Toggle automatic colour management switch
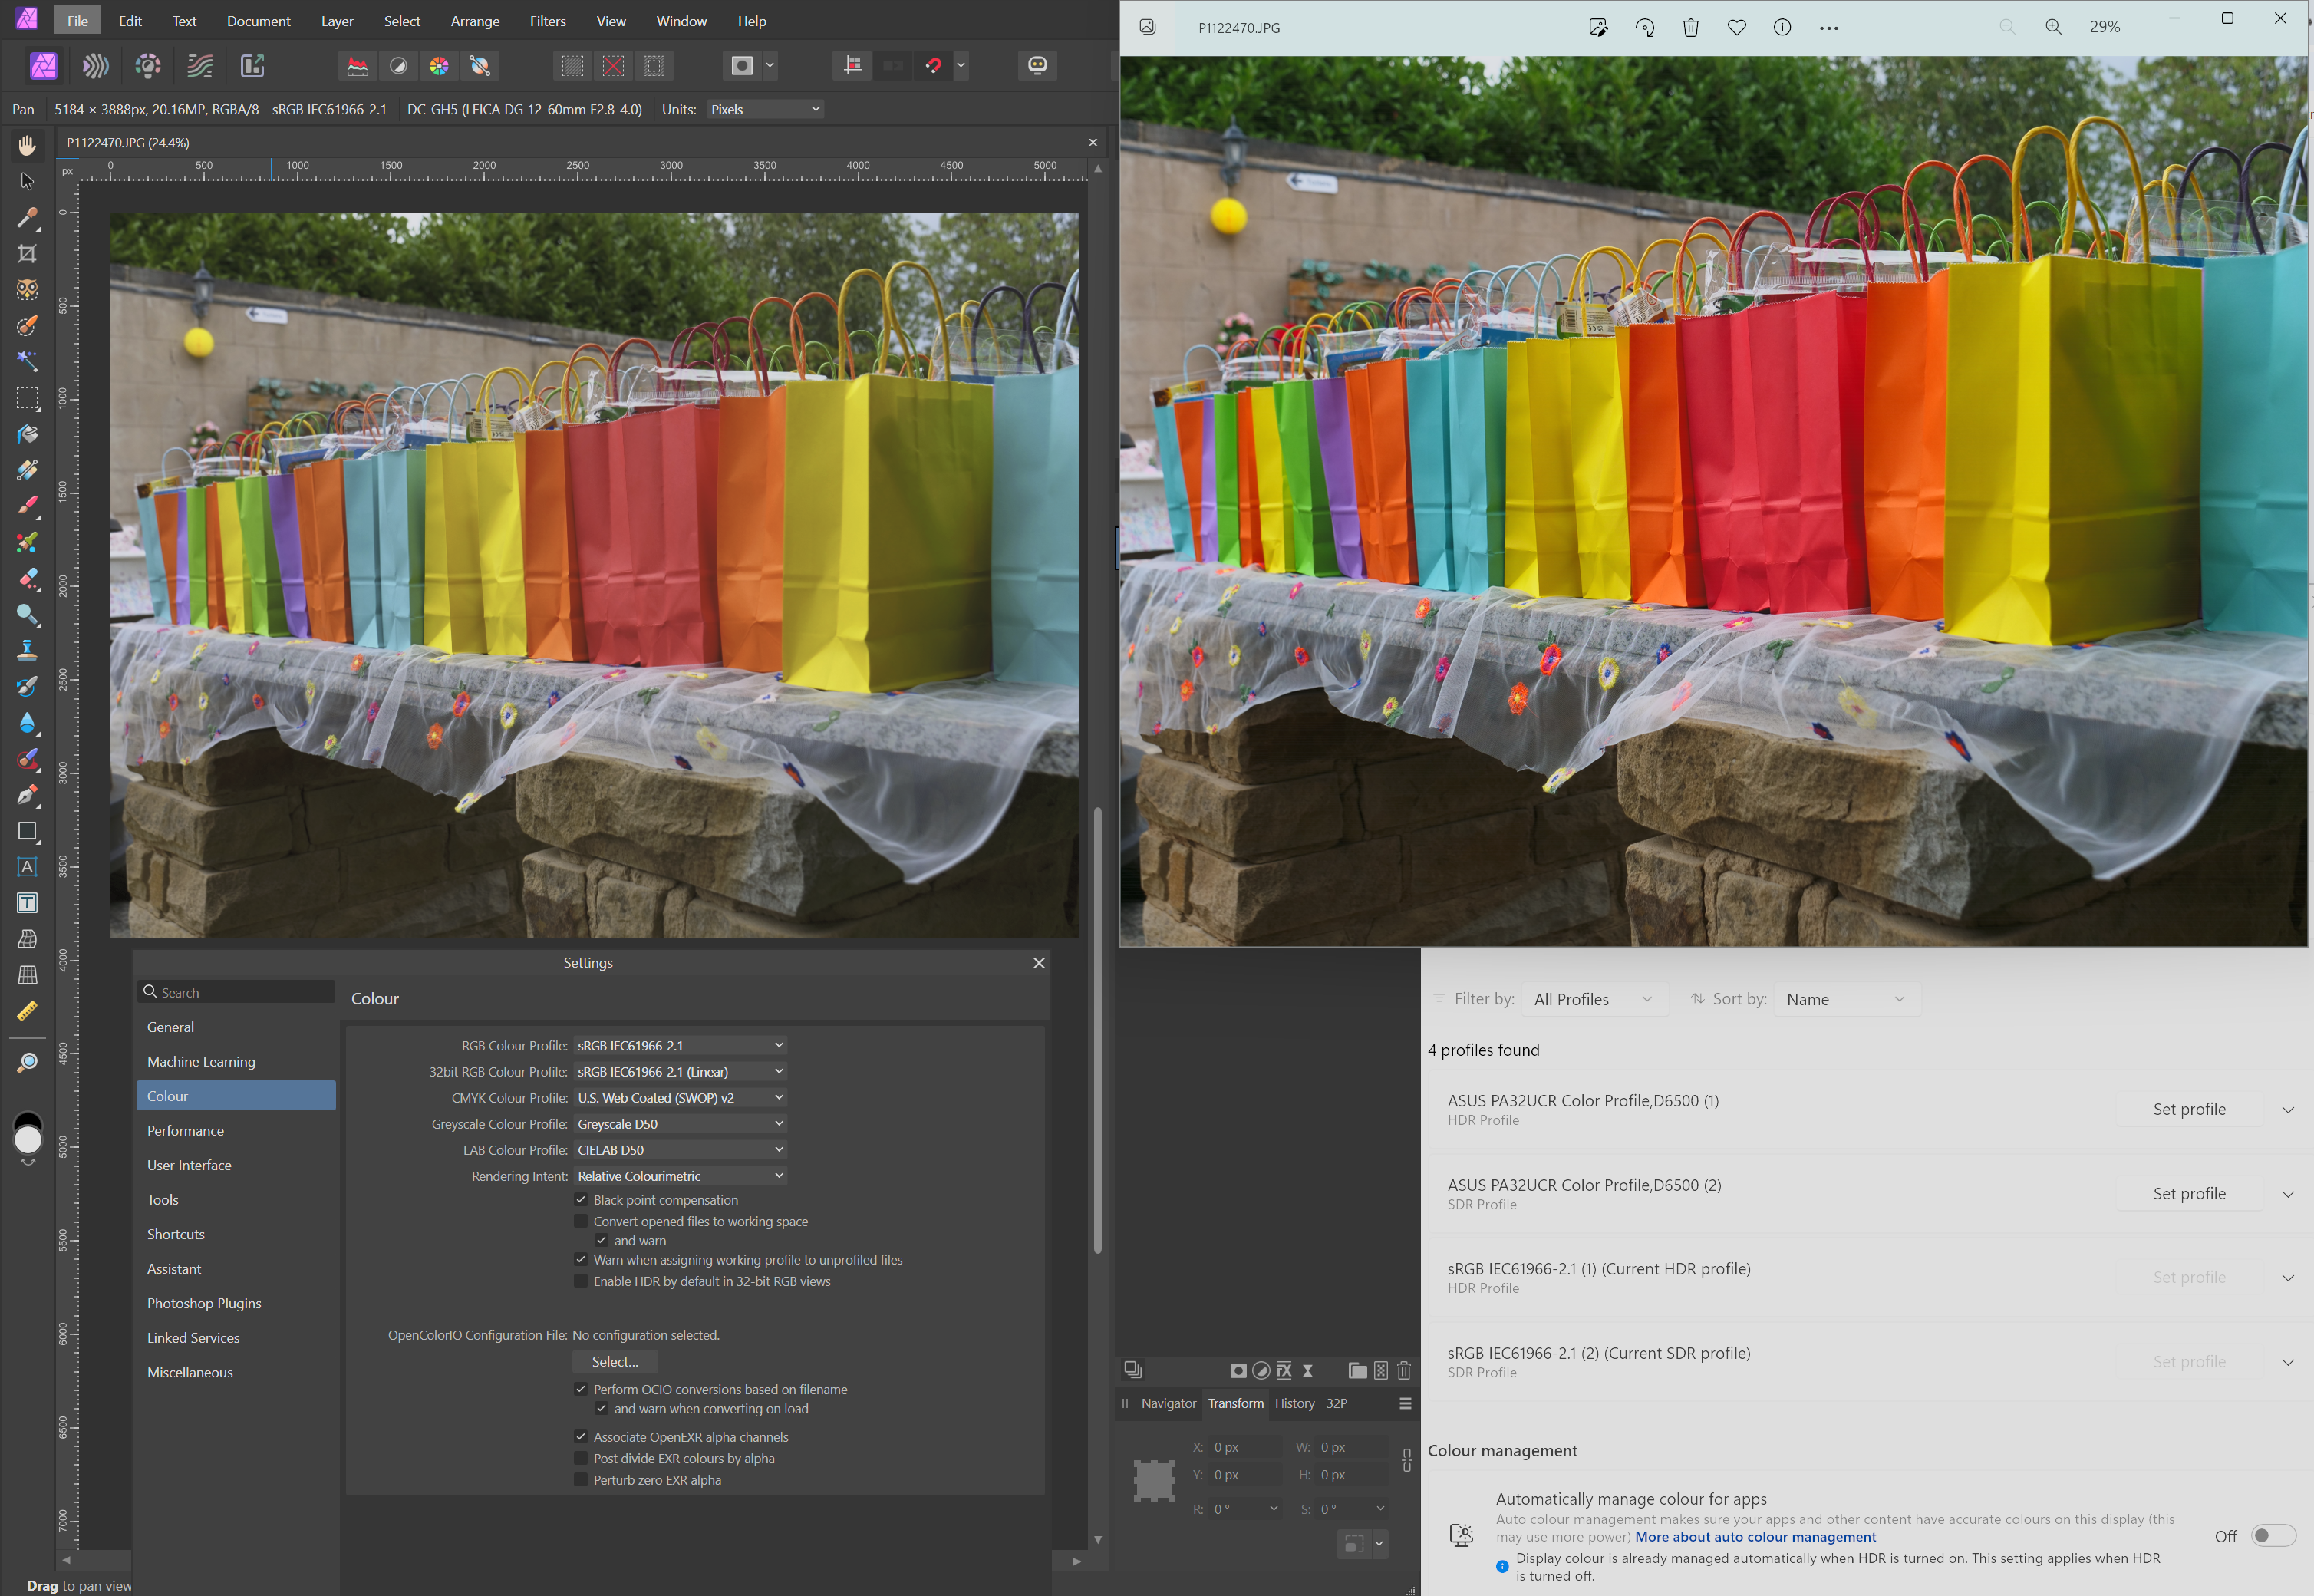This screenshot has height=1596, width=2314. tap(2272, 1535)
